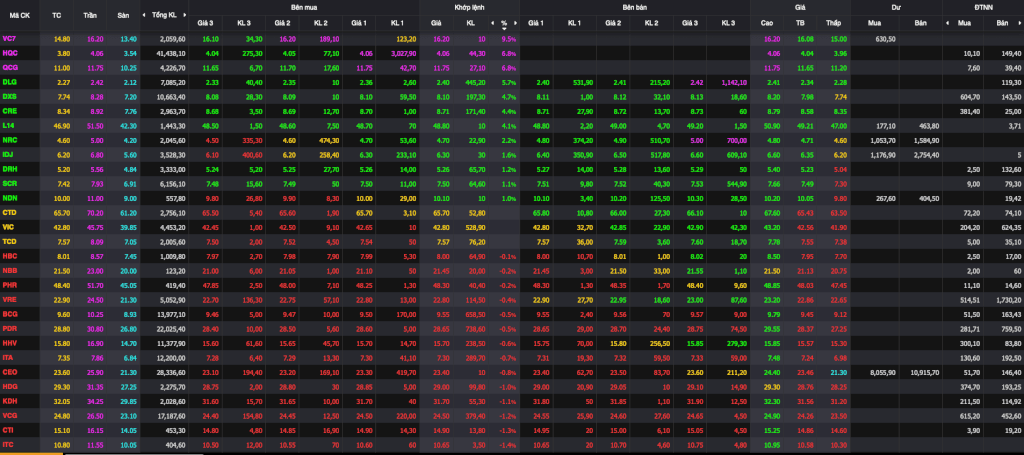1024x455 pixels.
Task: Open stock symbol VC7
Action: [9, 39]
